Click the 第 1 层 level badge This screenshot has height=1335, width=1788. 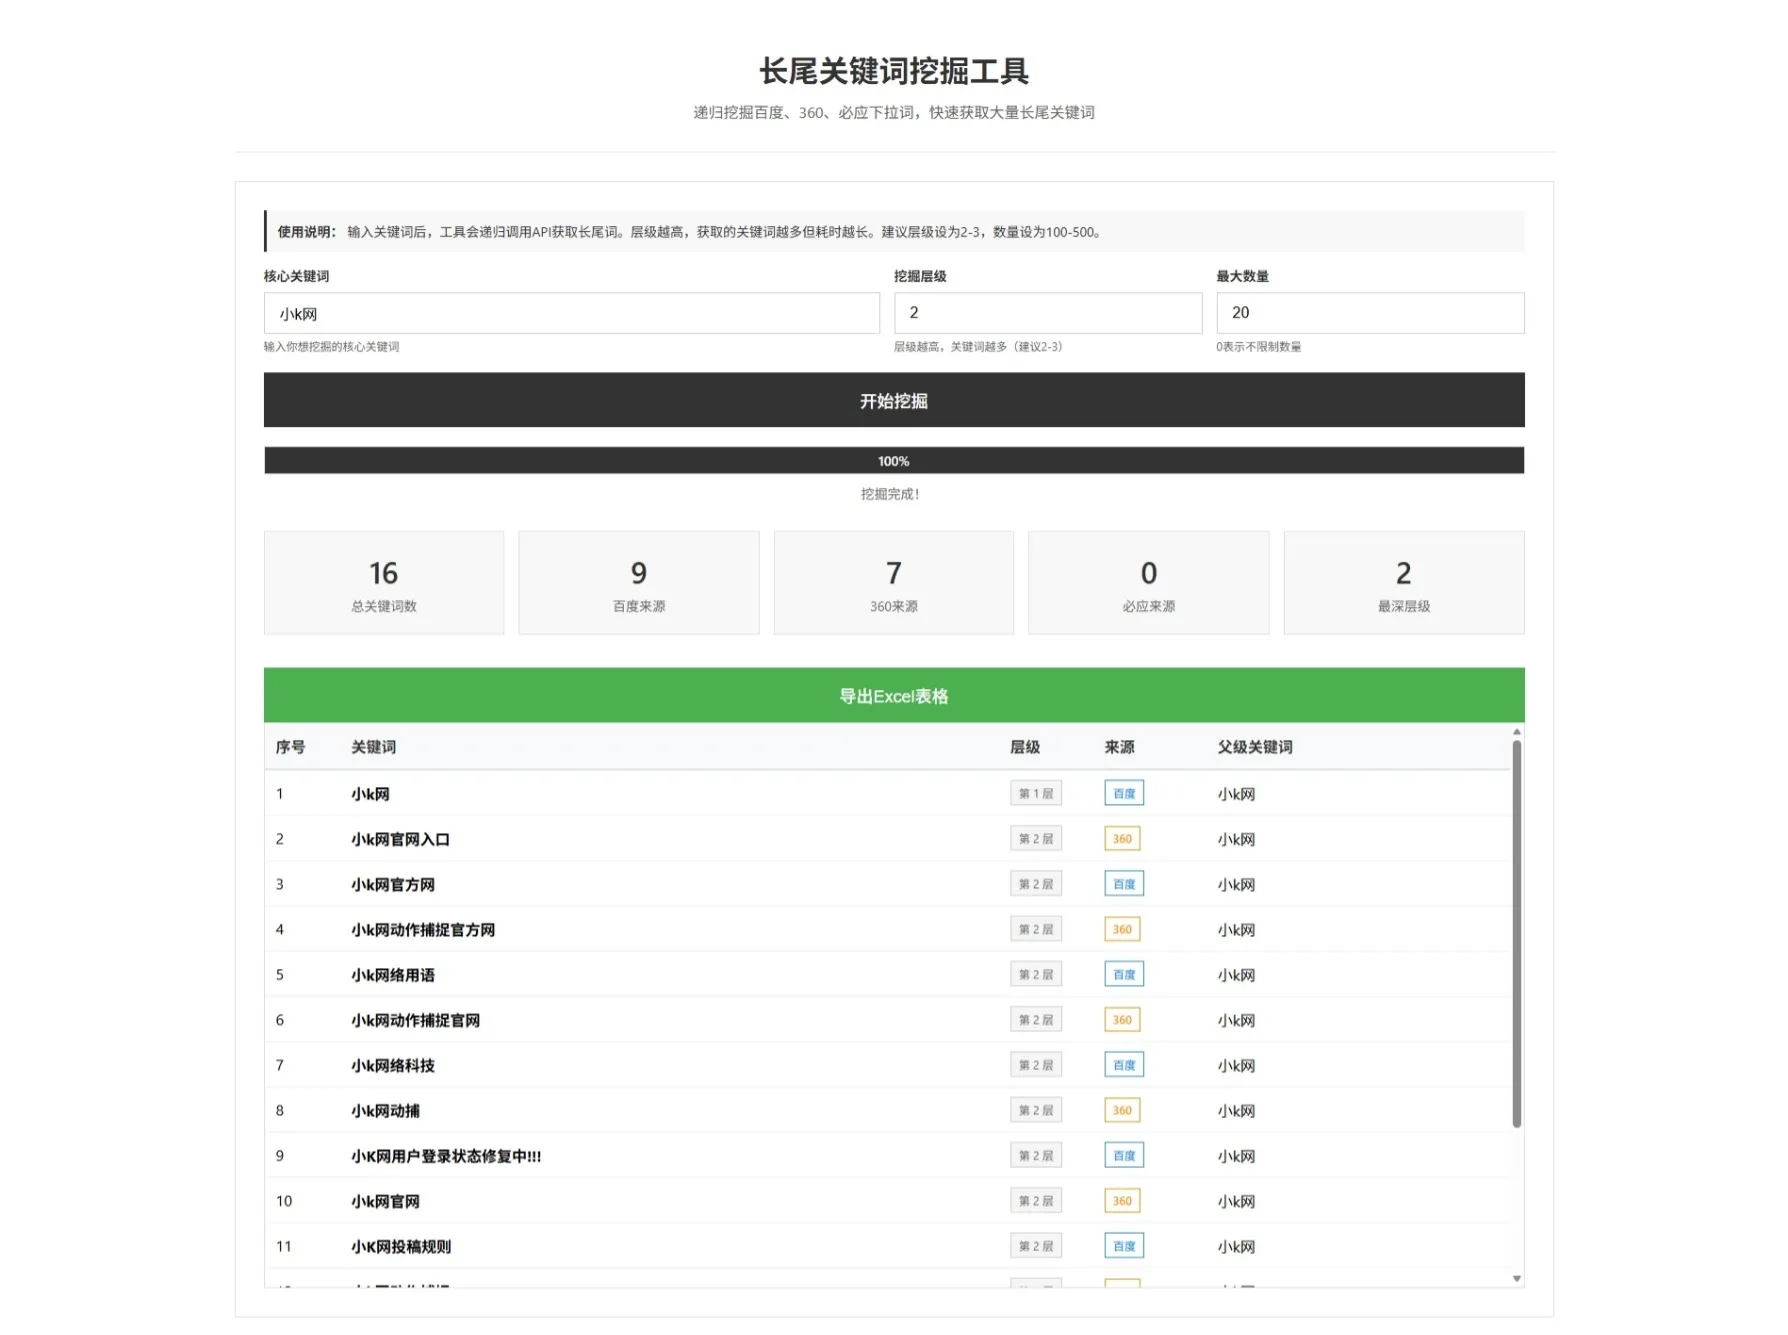pos(1035,793)
